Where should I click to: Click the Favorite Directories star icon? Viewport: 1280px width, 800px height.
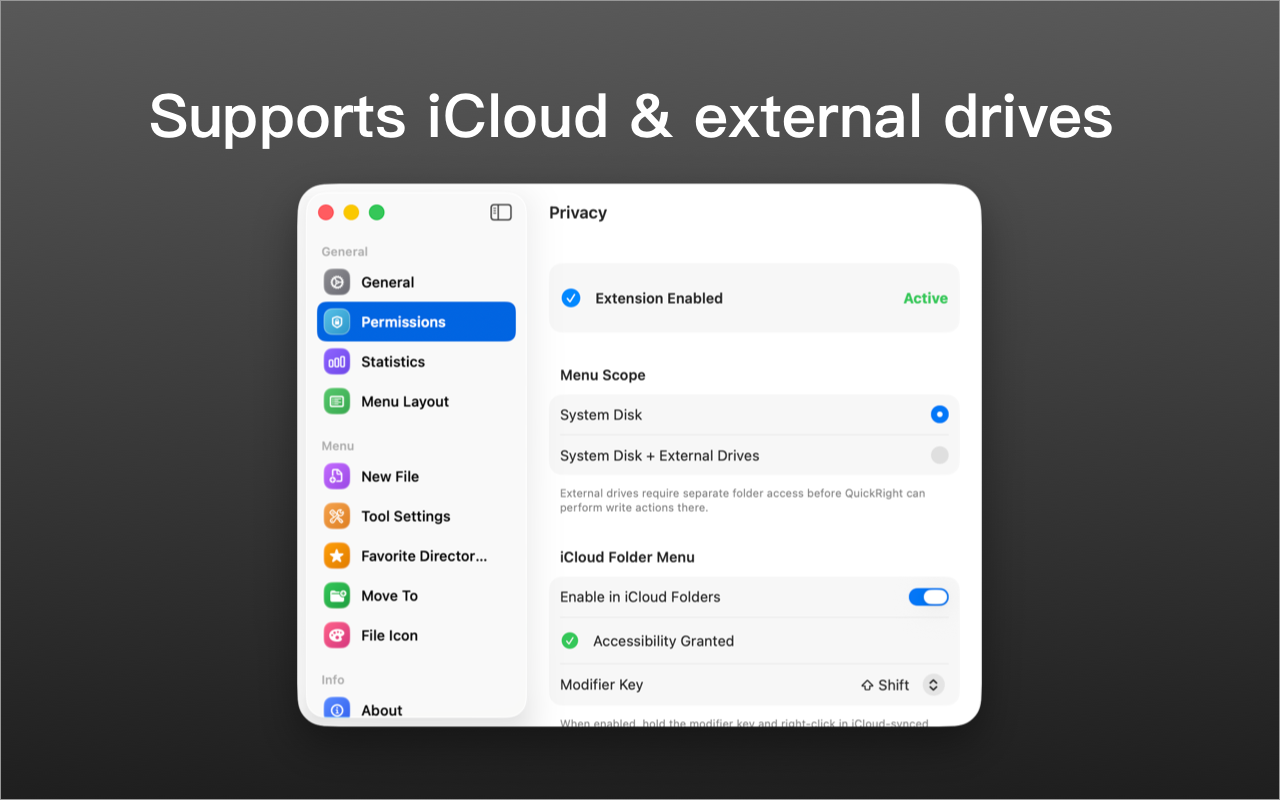click(x=337, y=556)
